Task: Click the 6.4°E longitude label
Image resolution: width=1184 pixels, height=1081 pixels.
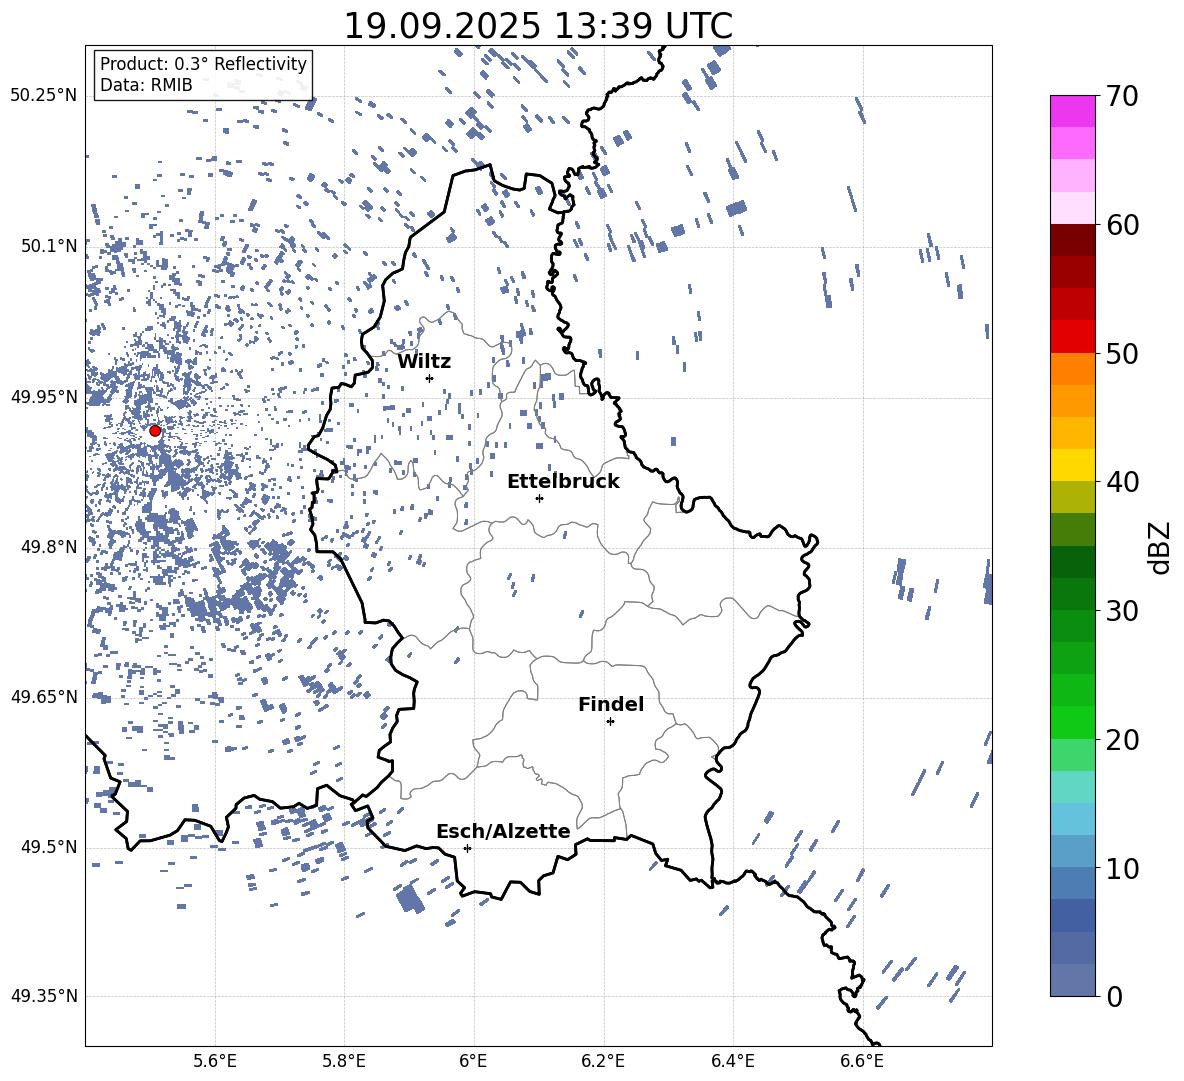Action: click(732, 1061)
